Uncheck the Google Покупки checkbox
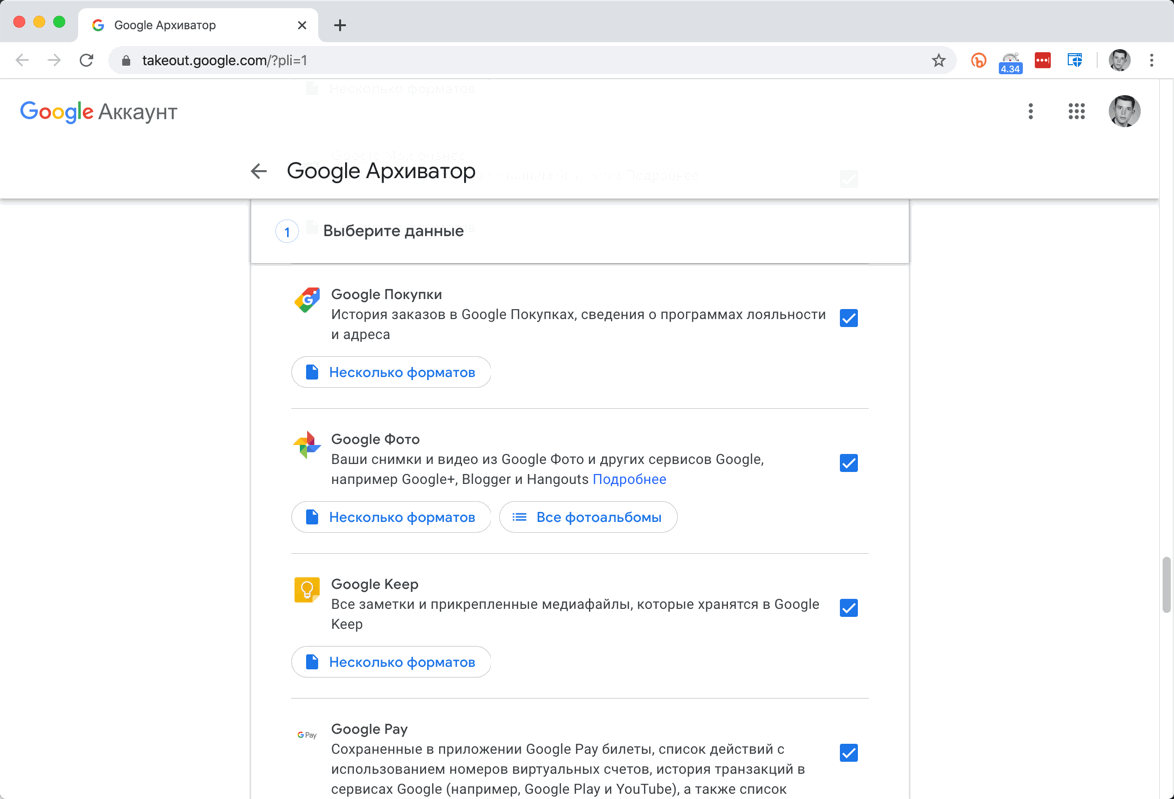Viewport: 1174px width, 799px height. click(848, 318)
